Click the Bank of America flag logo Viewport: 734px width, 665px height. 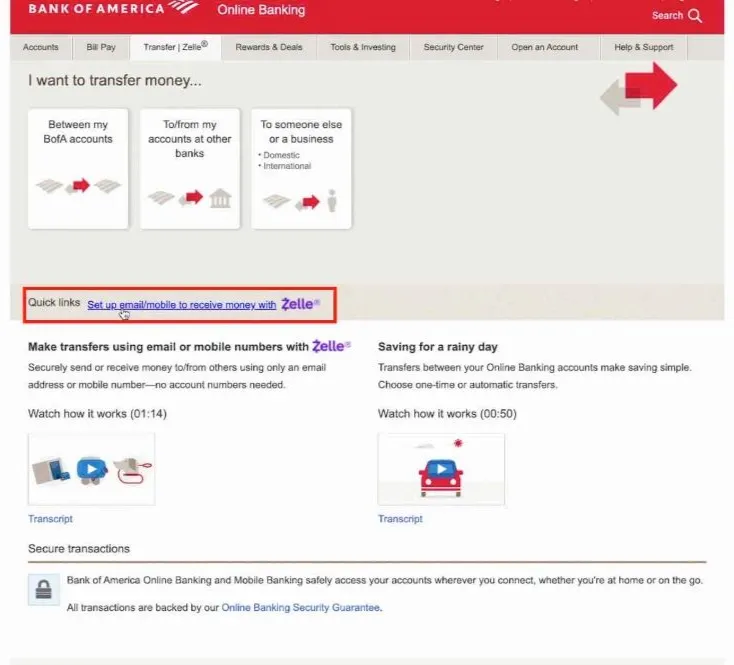pos(183,7)
